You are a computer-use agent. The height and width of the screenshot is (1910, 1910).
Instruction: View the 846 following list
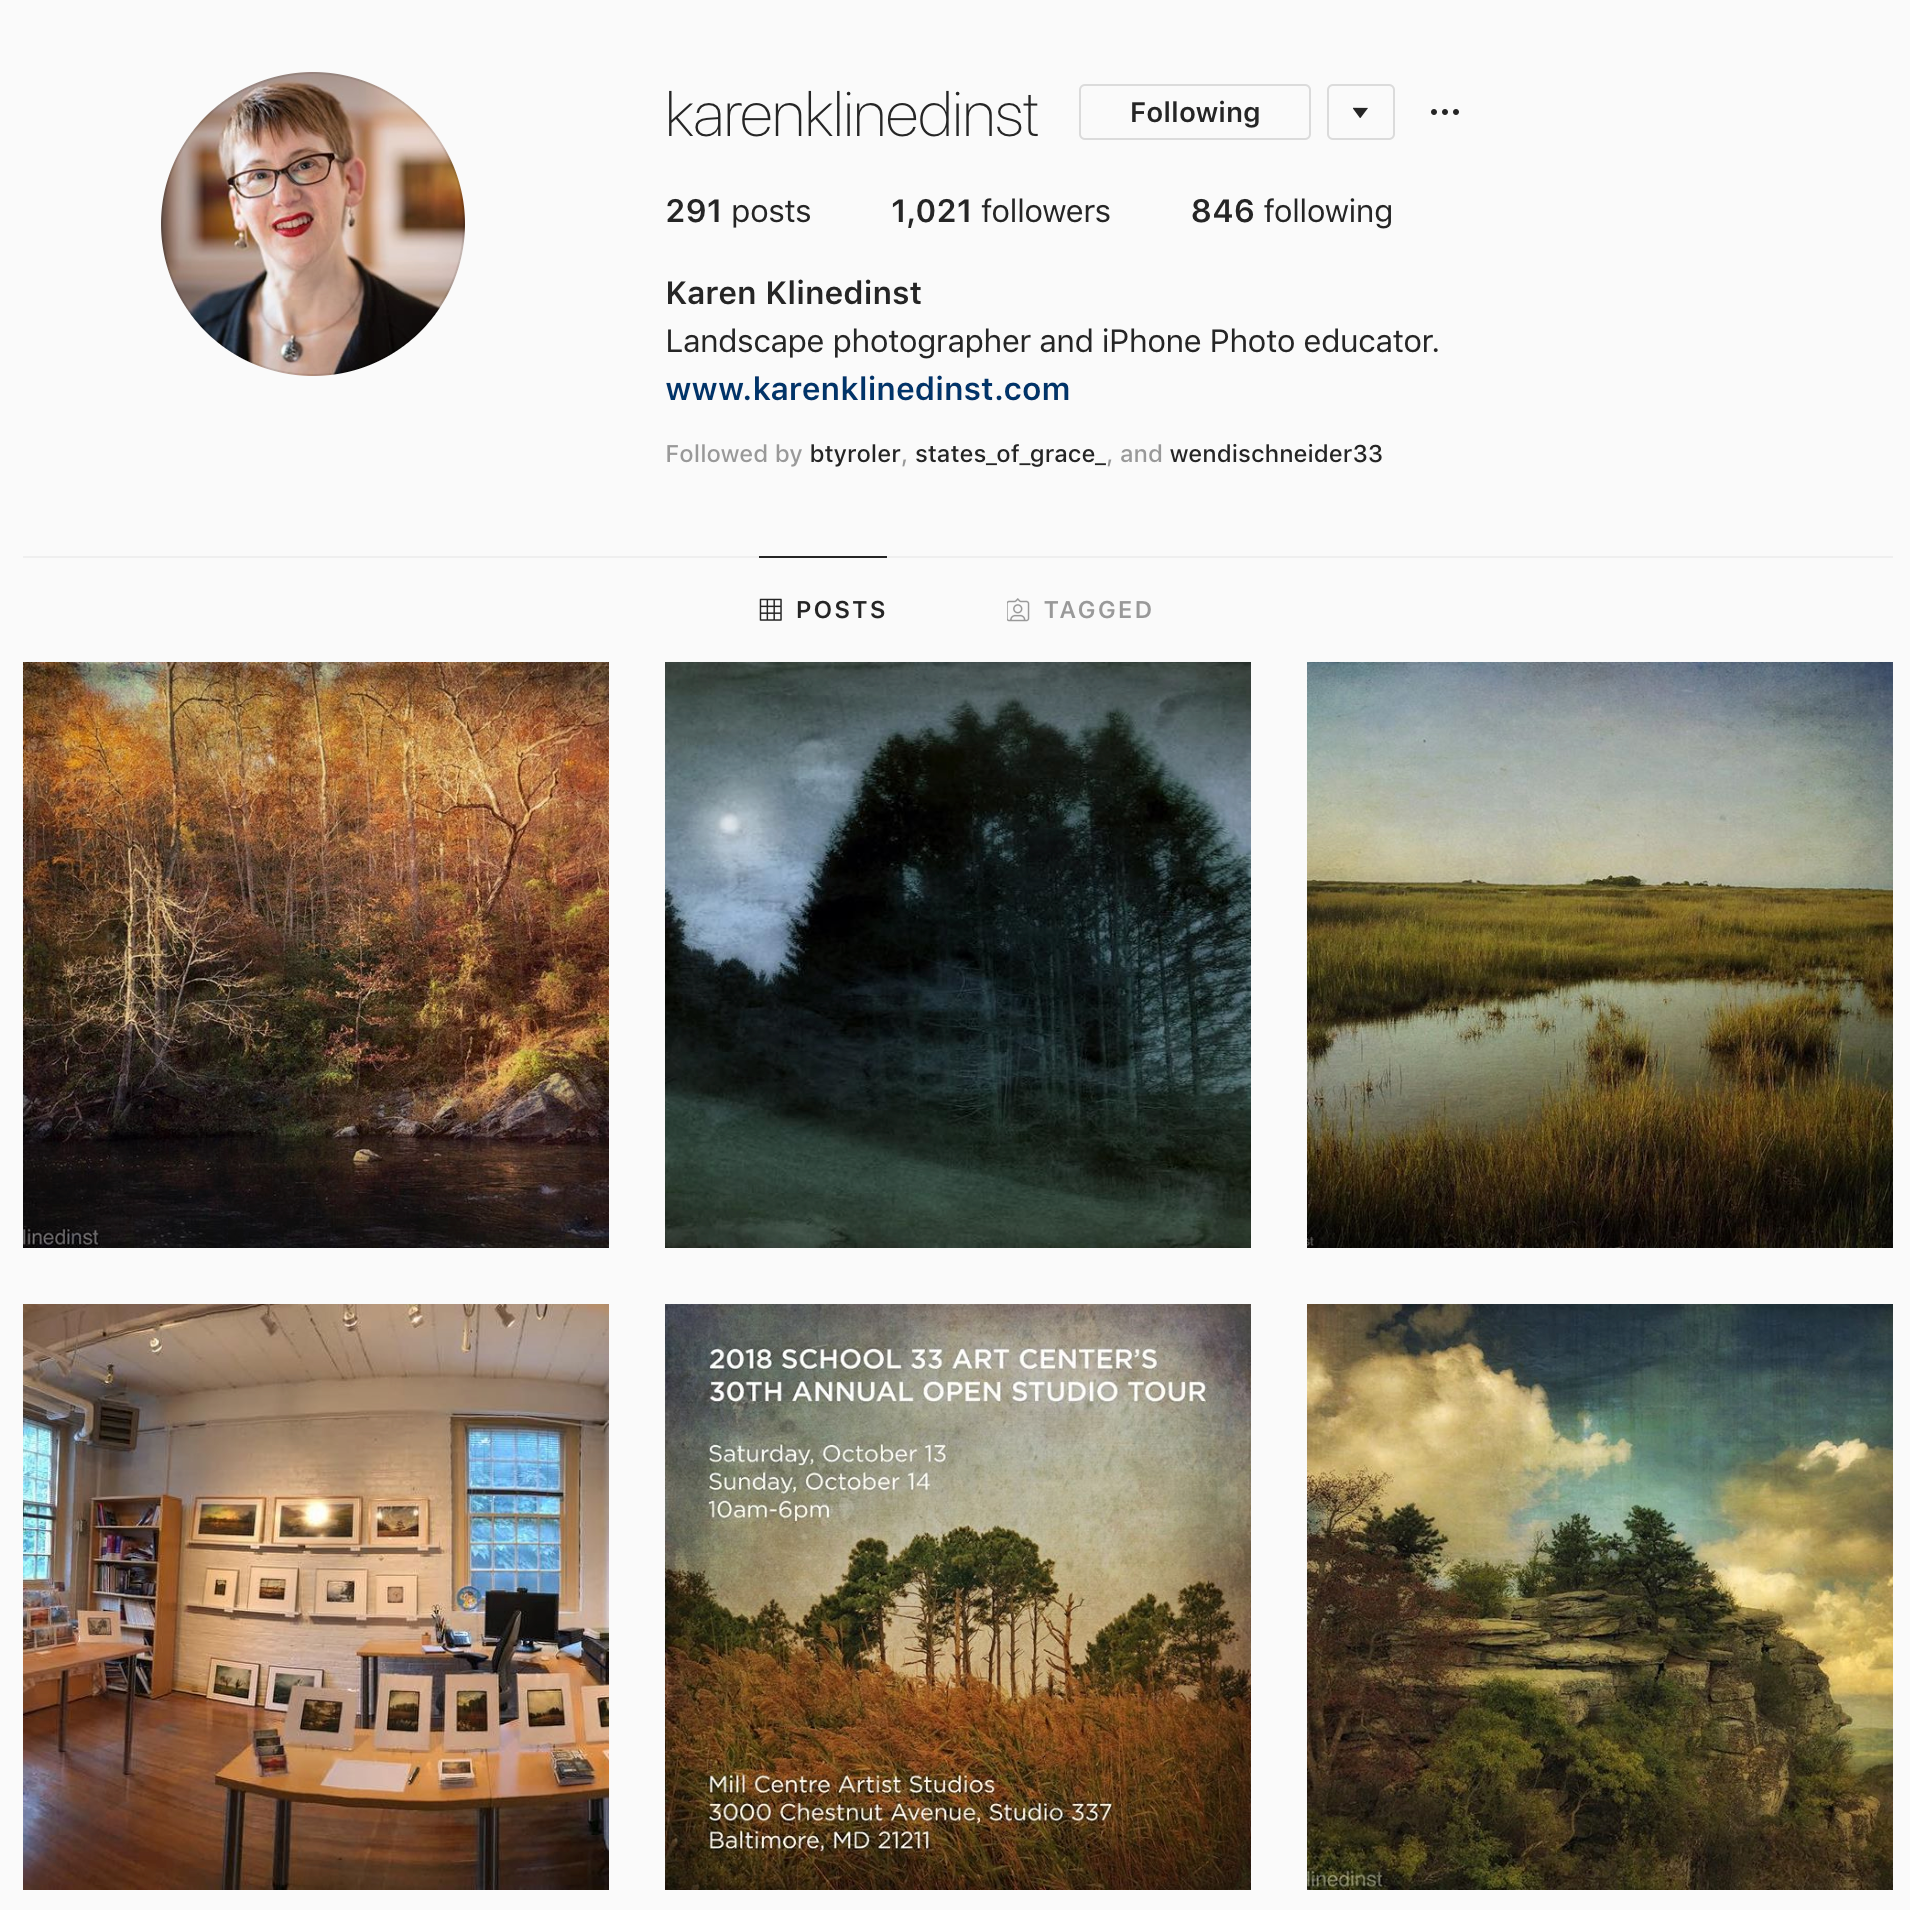pyautogui.click(x=1291, y=211)
